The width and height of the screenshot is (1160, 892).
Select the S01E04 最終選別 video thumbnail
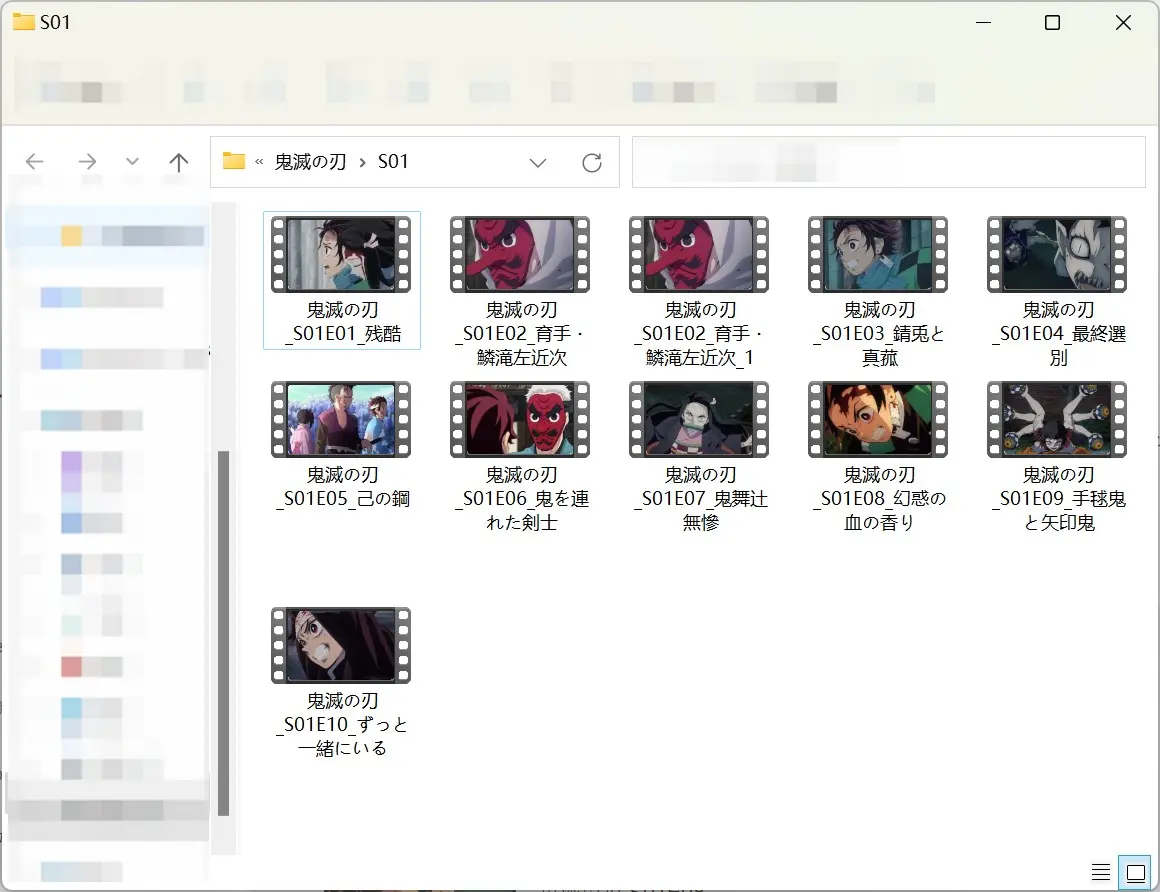pyautogui.click(x=1057, y=254)
